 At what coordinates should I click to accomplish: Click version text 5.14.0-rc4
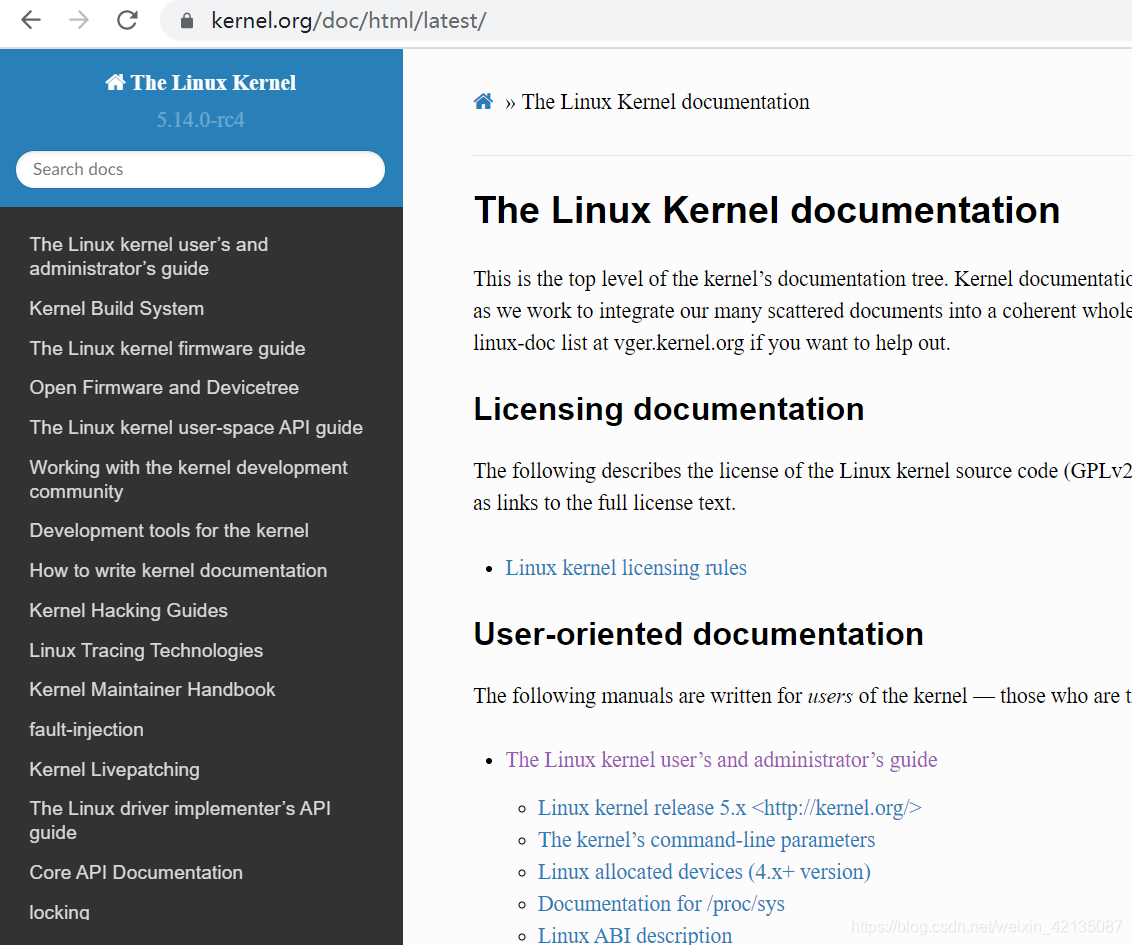click(x=201, y=119)
